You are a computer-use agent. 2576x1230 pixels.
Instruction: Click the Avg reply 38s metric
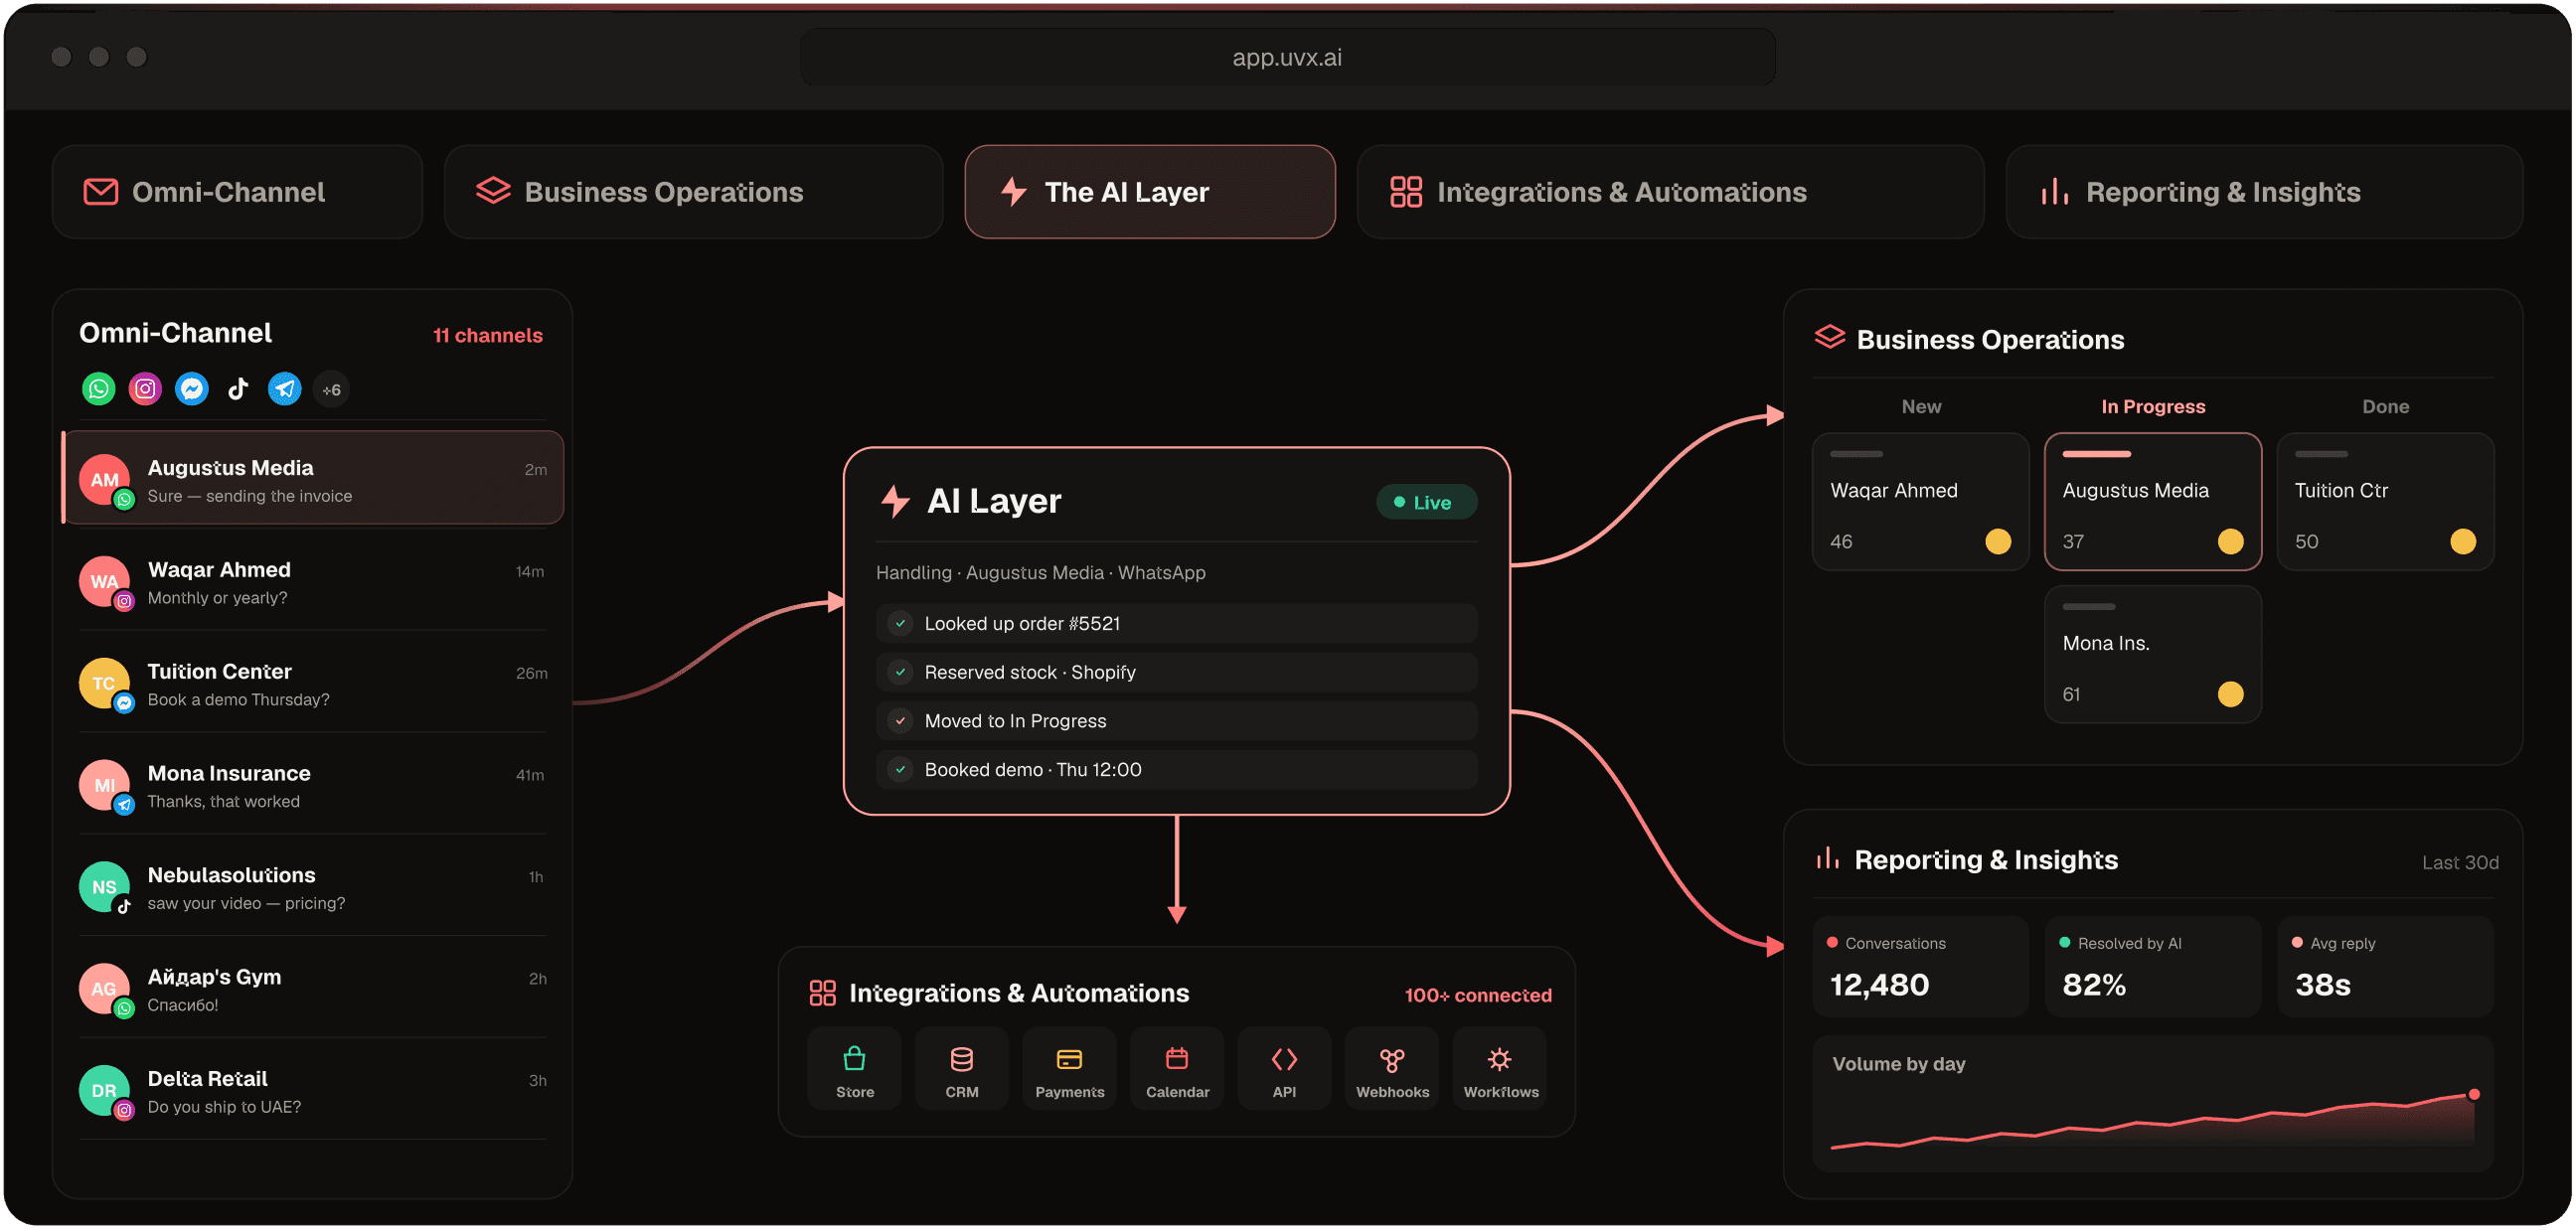[2385, 967]
